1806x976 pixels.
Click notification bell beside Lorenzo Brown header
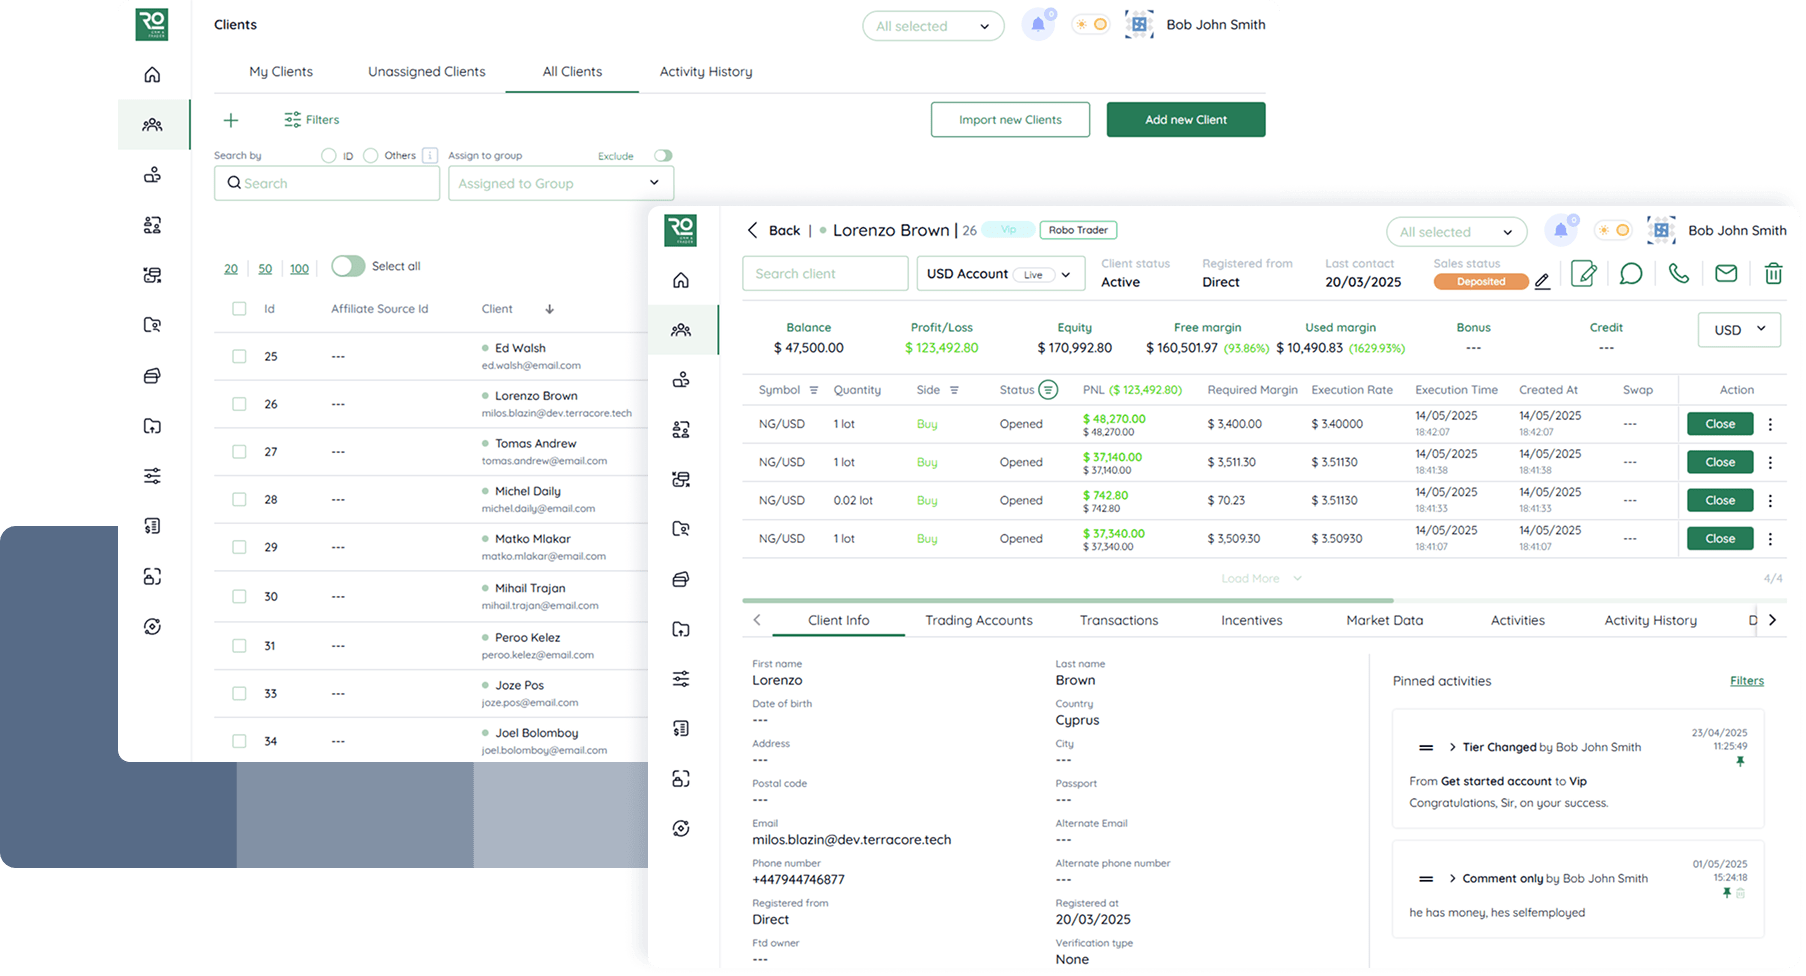click(x=1560, y=231)
